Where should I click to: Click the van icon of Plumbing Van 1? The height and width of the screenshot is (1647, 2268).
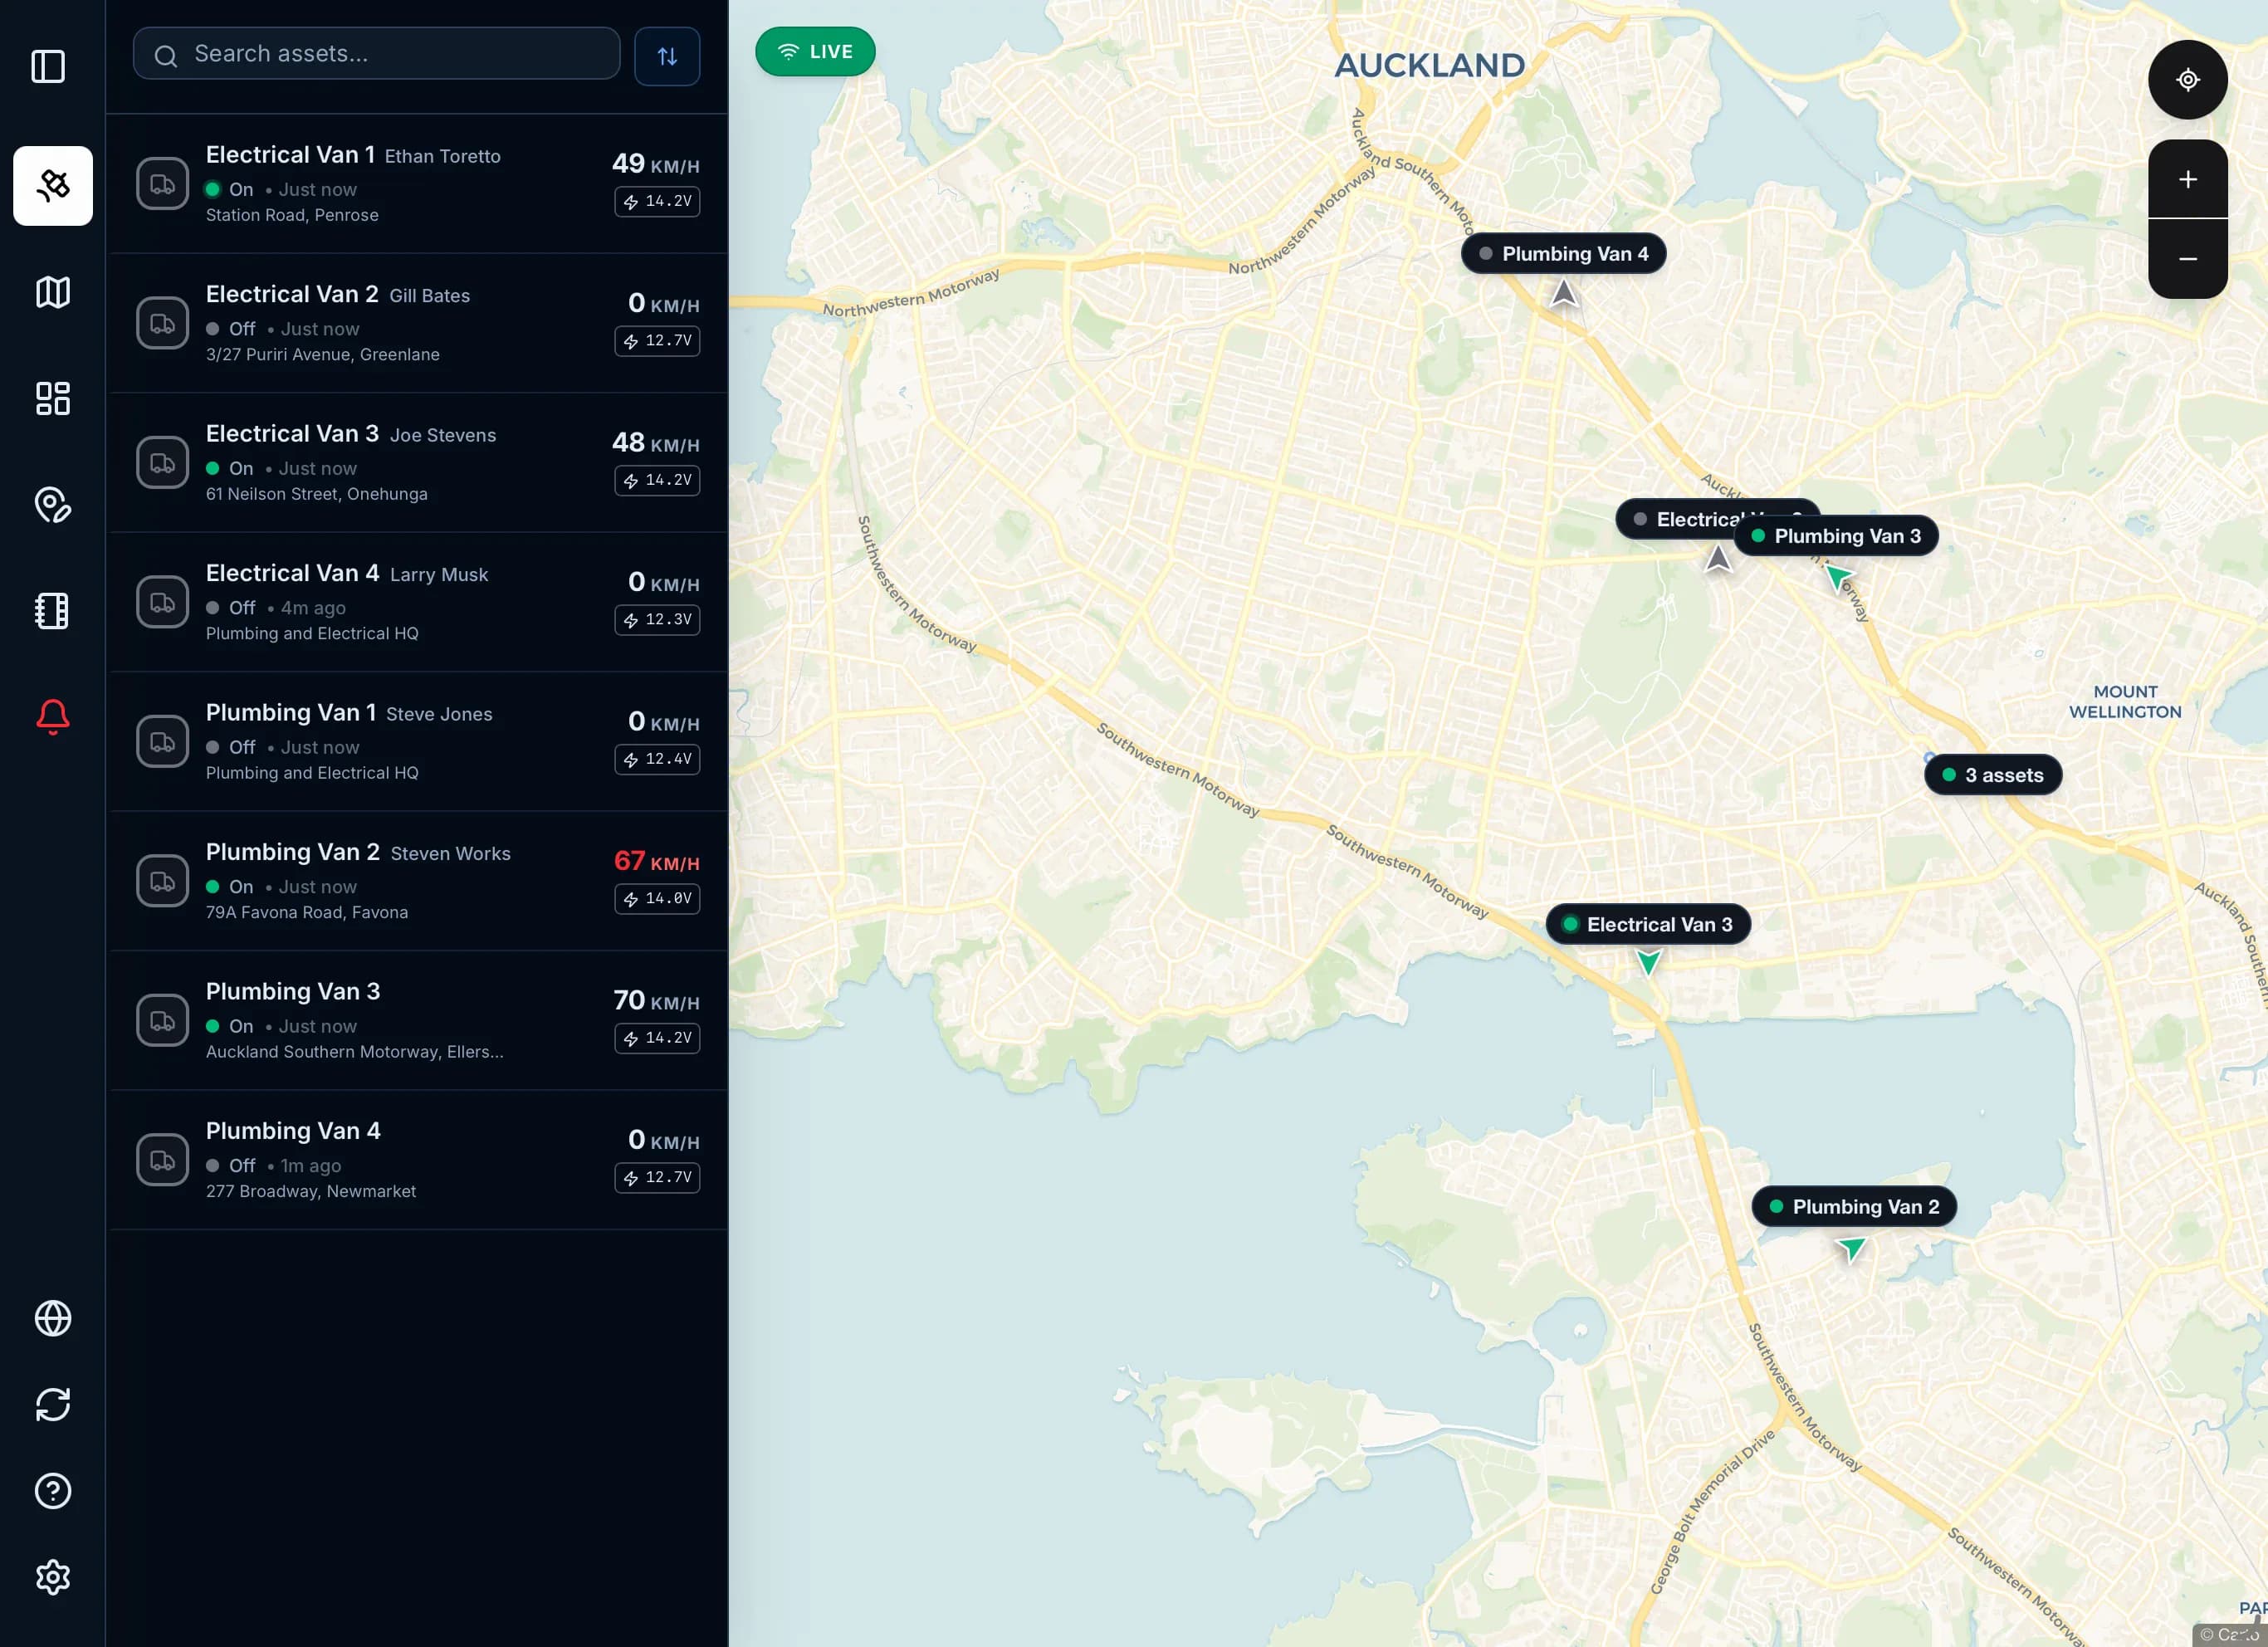tap(162, 741)
